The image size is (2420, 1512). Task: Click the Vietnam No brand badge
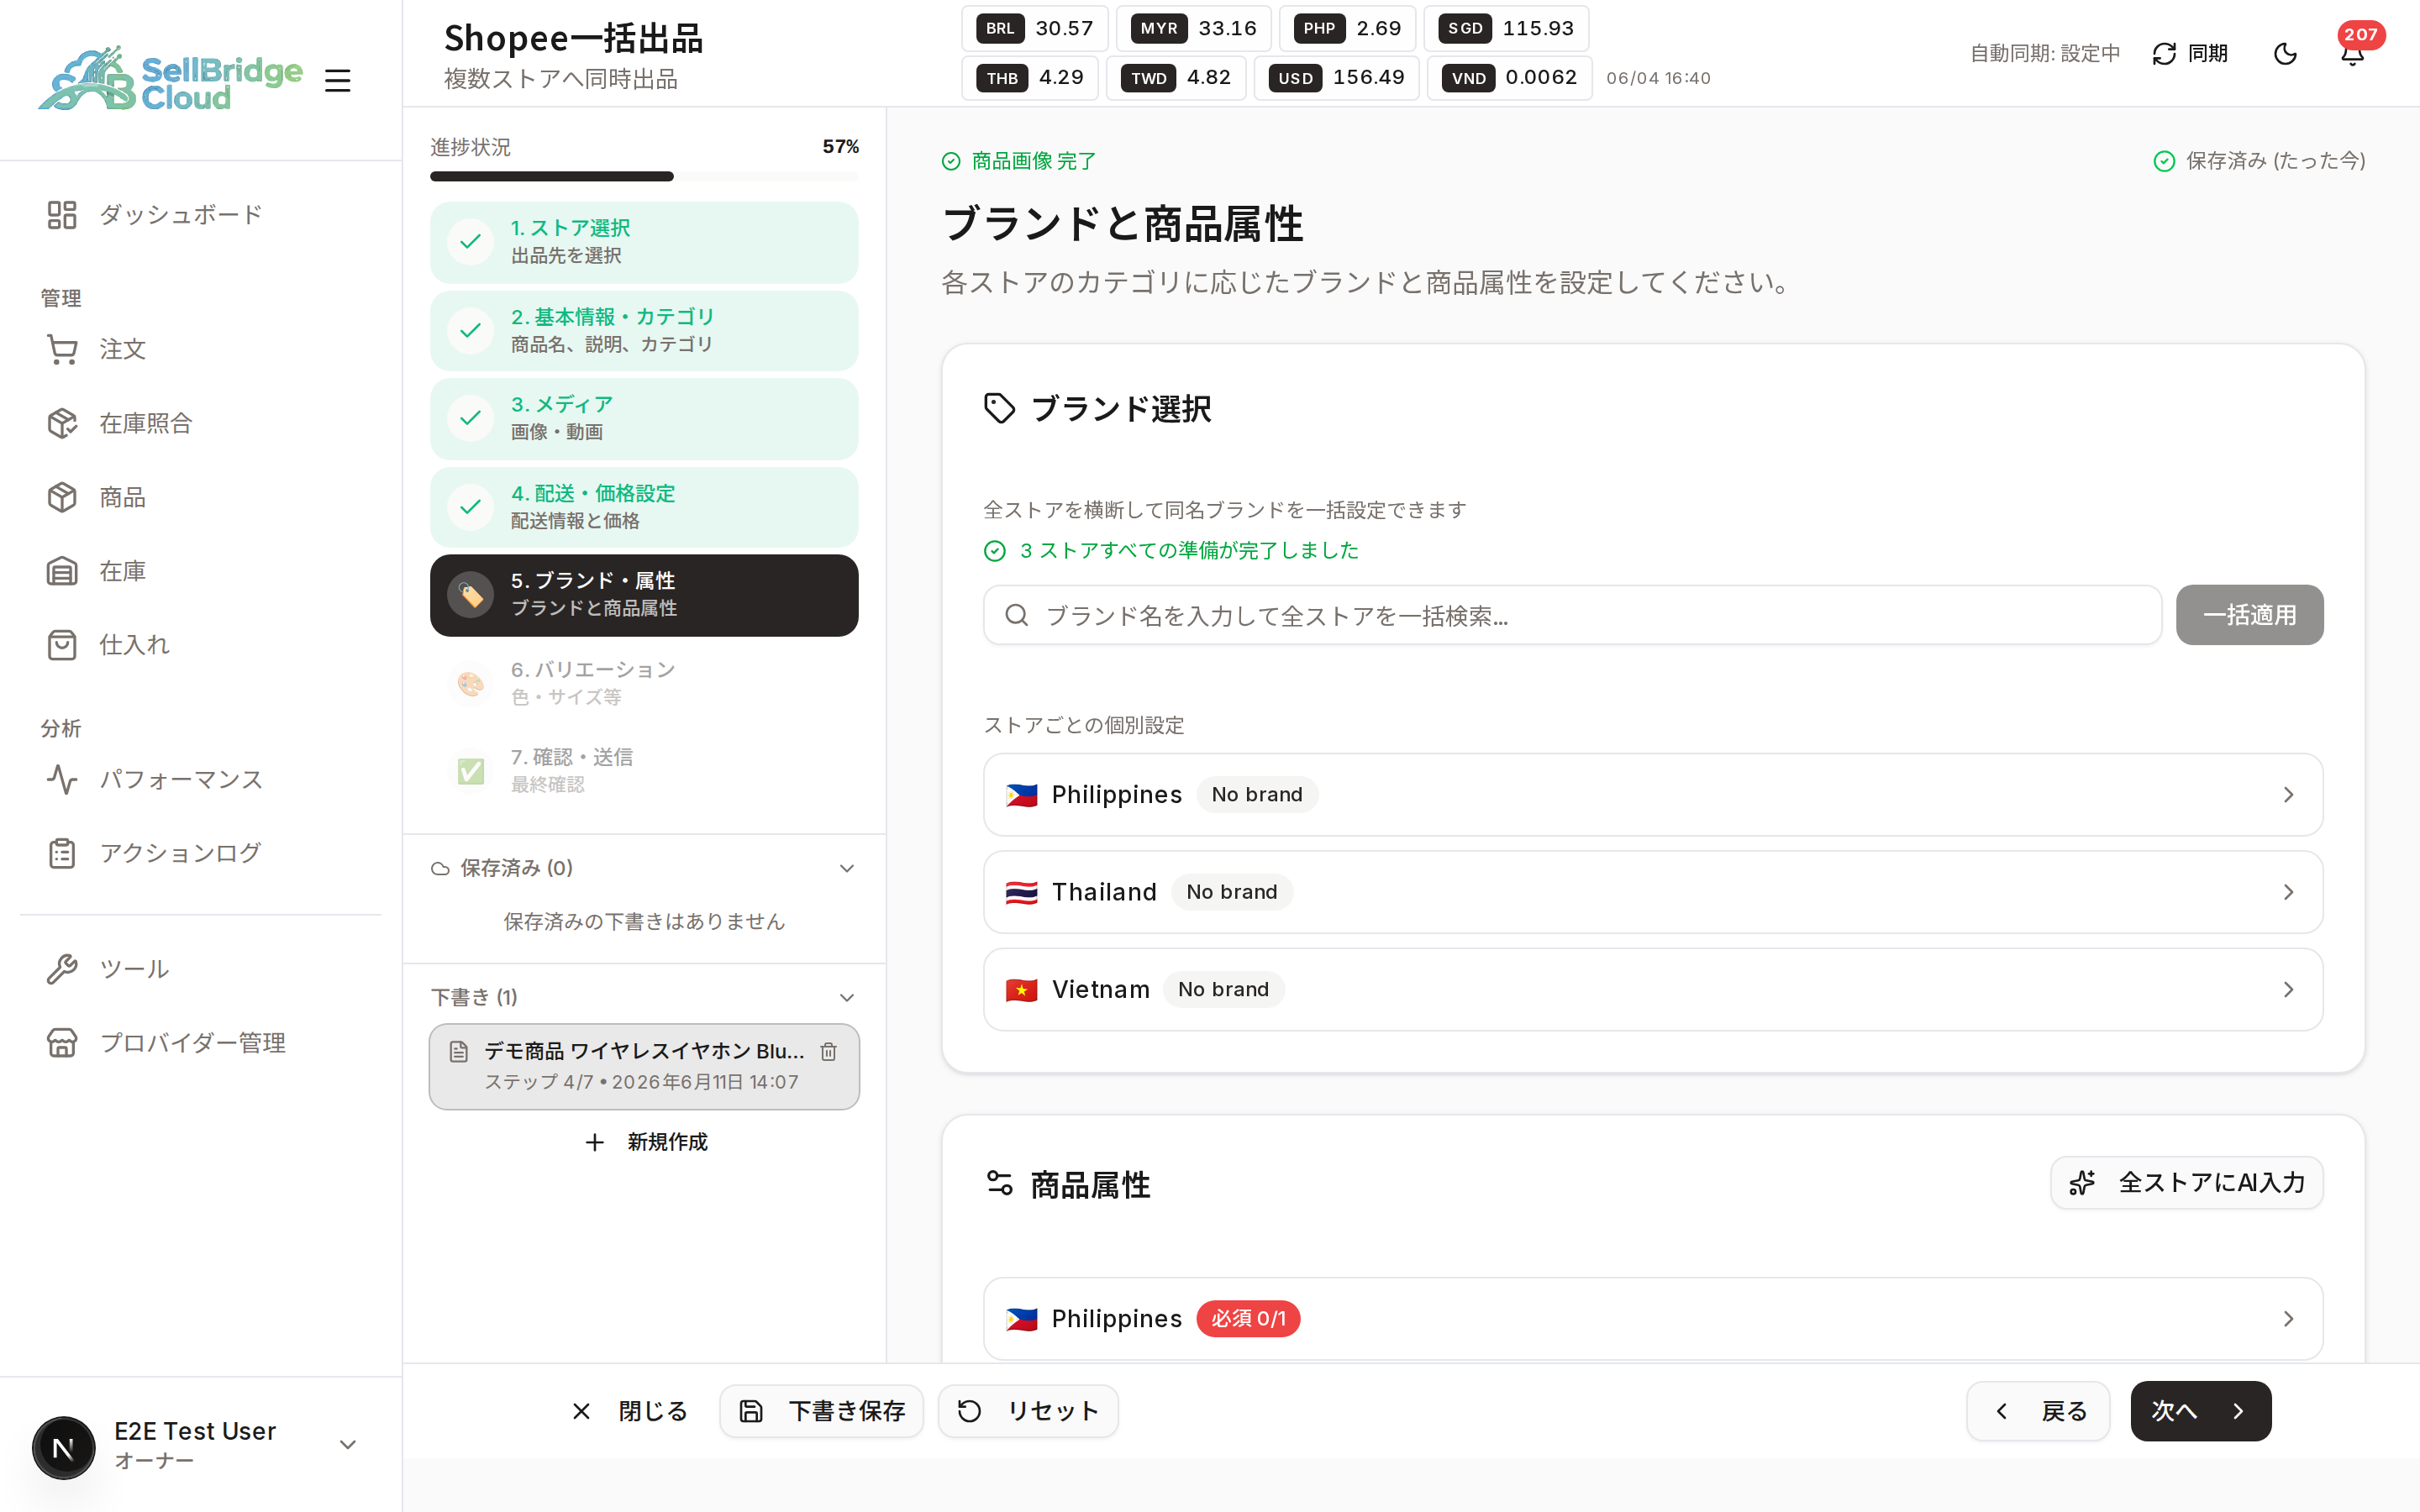[1223, 990]
